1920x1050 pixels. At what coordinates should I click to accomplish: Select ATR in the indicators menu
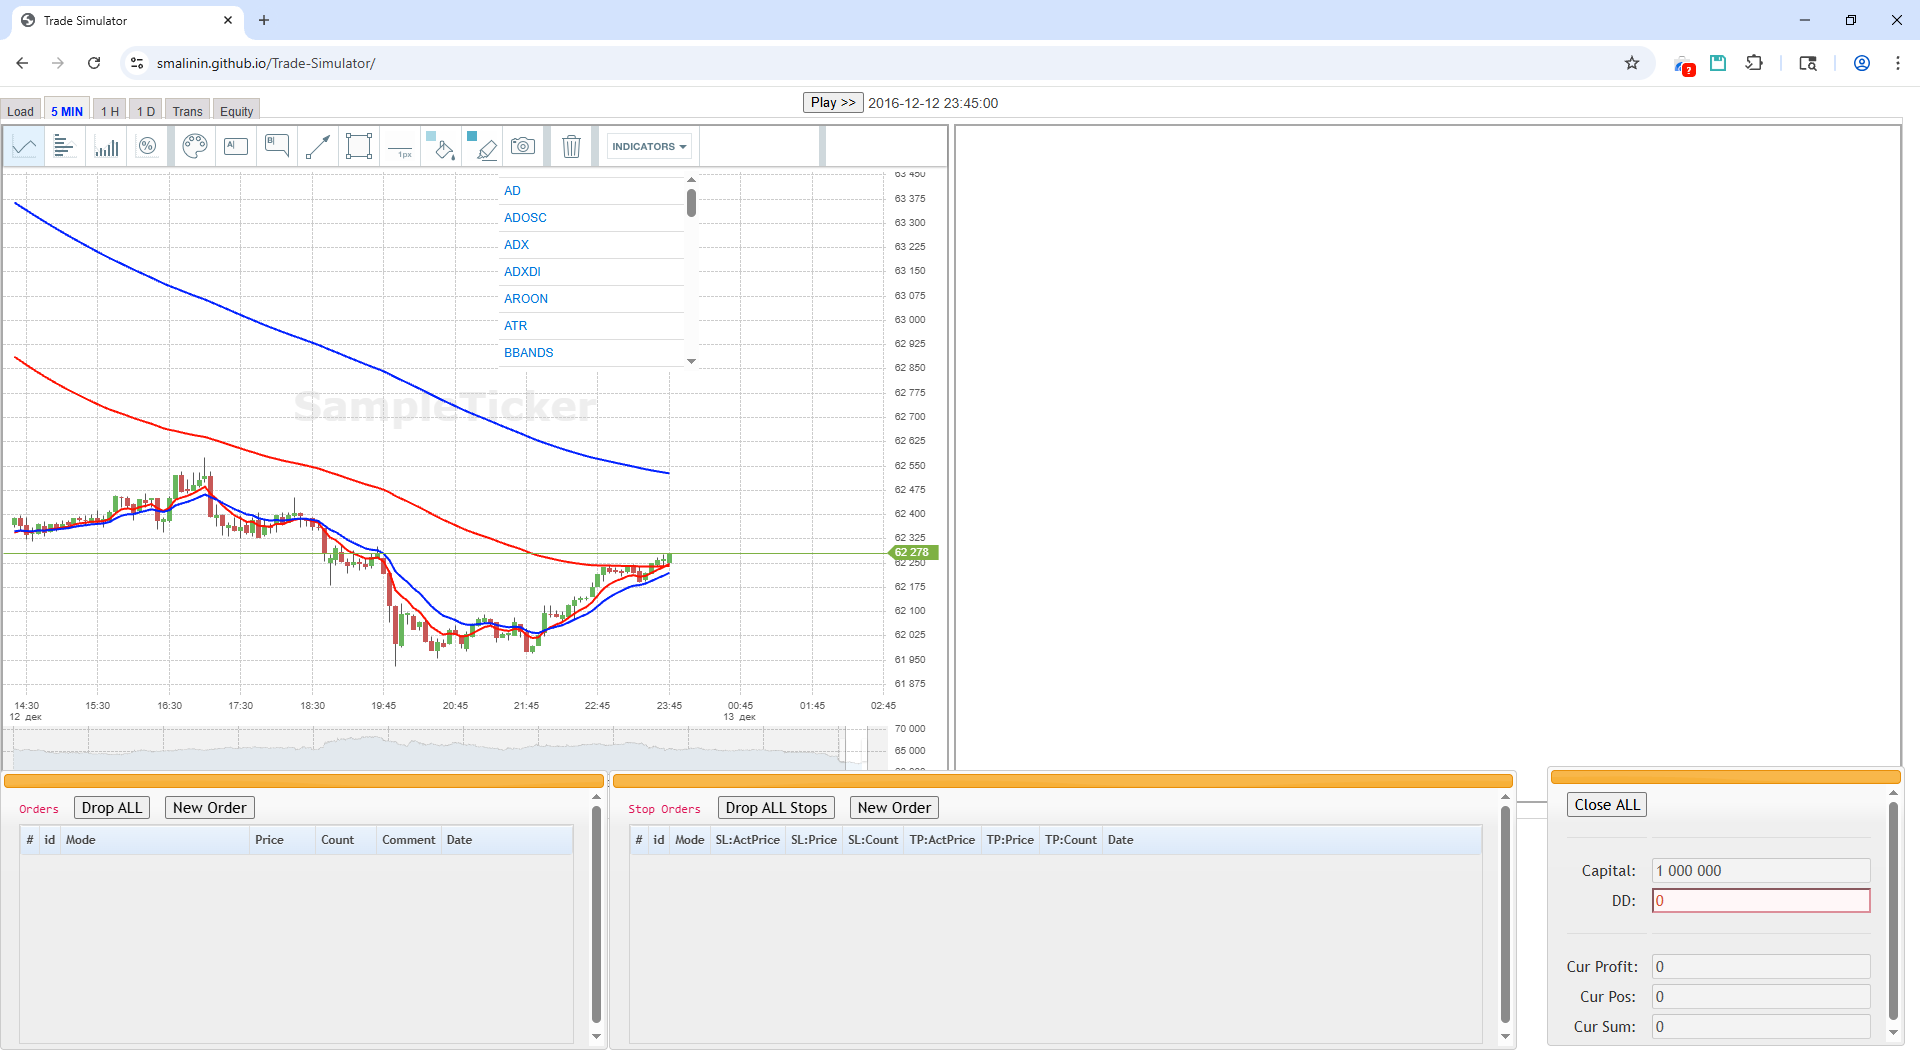515,325
